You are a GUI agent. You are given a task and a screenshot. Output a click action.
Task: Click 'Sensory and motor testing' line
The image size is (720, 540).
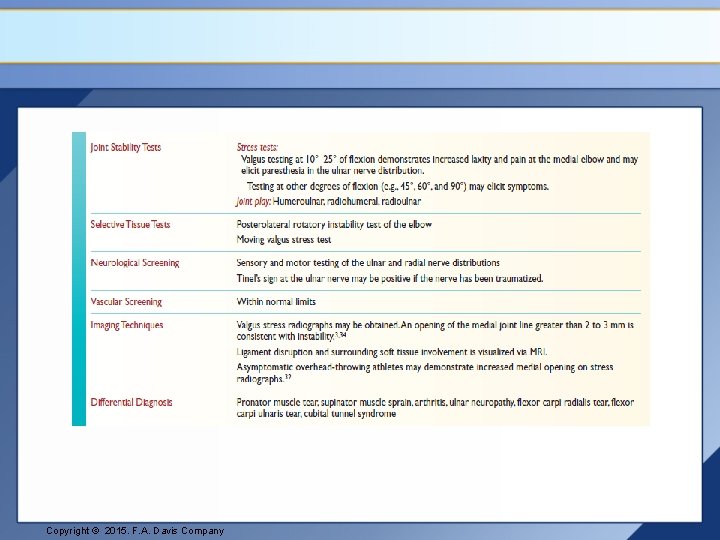point(368,263)
